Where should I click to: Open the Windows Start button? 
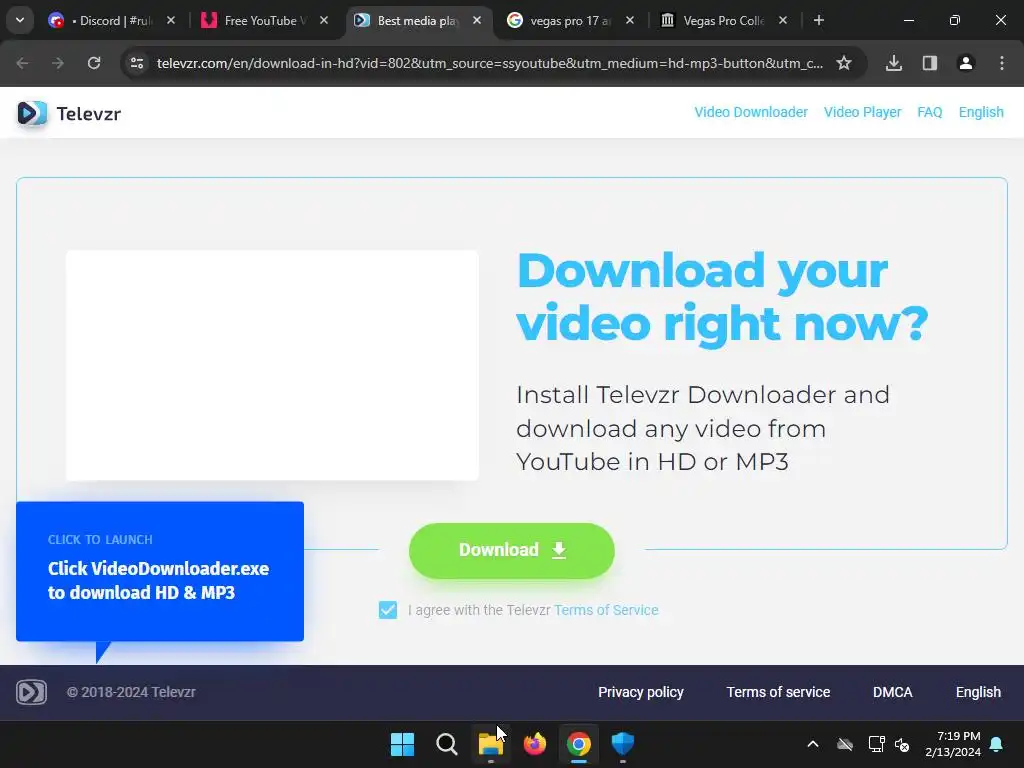(x=402, y=744)
